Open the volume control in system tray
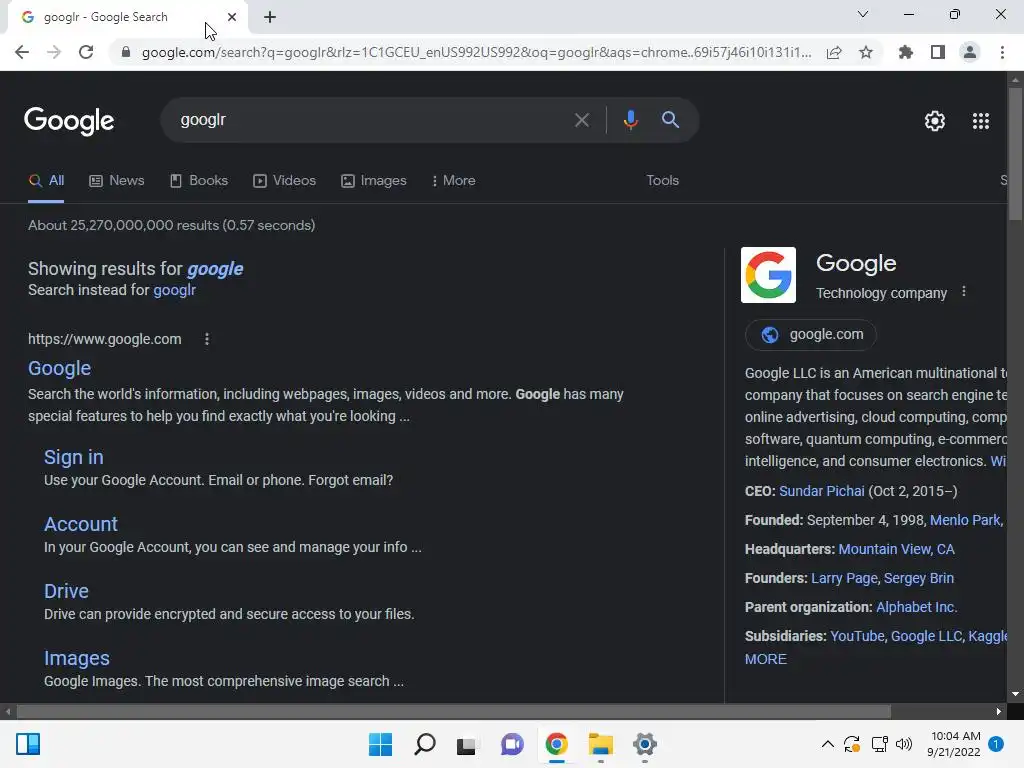This screenshot has height=768, width=1024. 904,744
